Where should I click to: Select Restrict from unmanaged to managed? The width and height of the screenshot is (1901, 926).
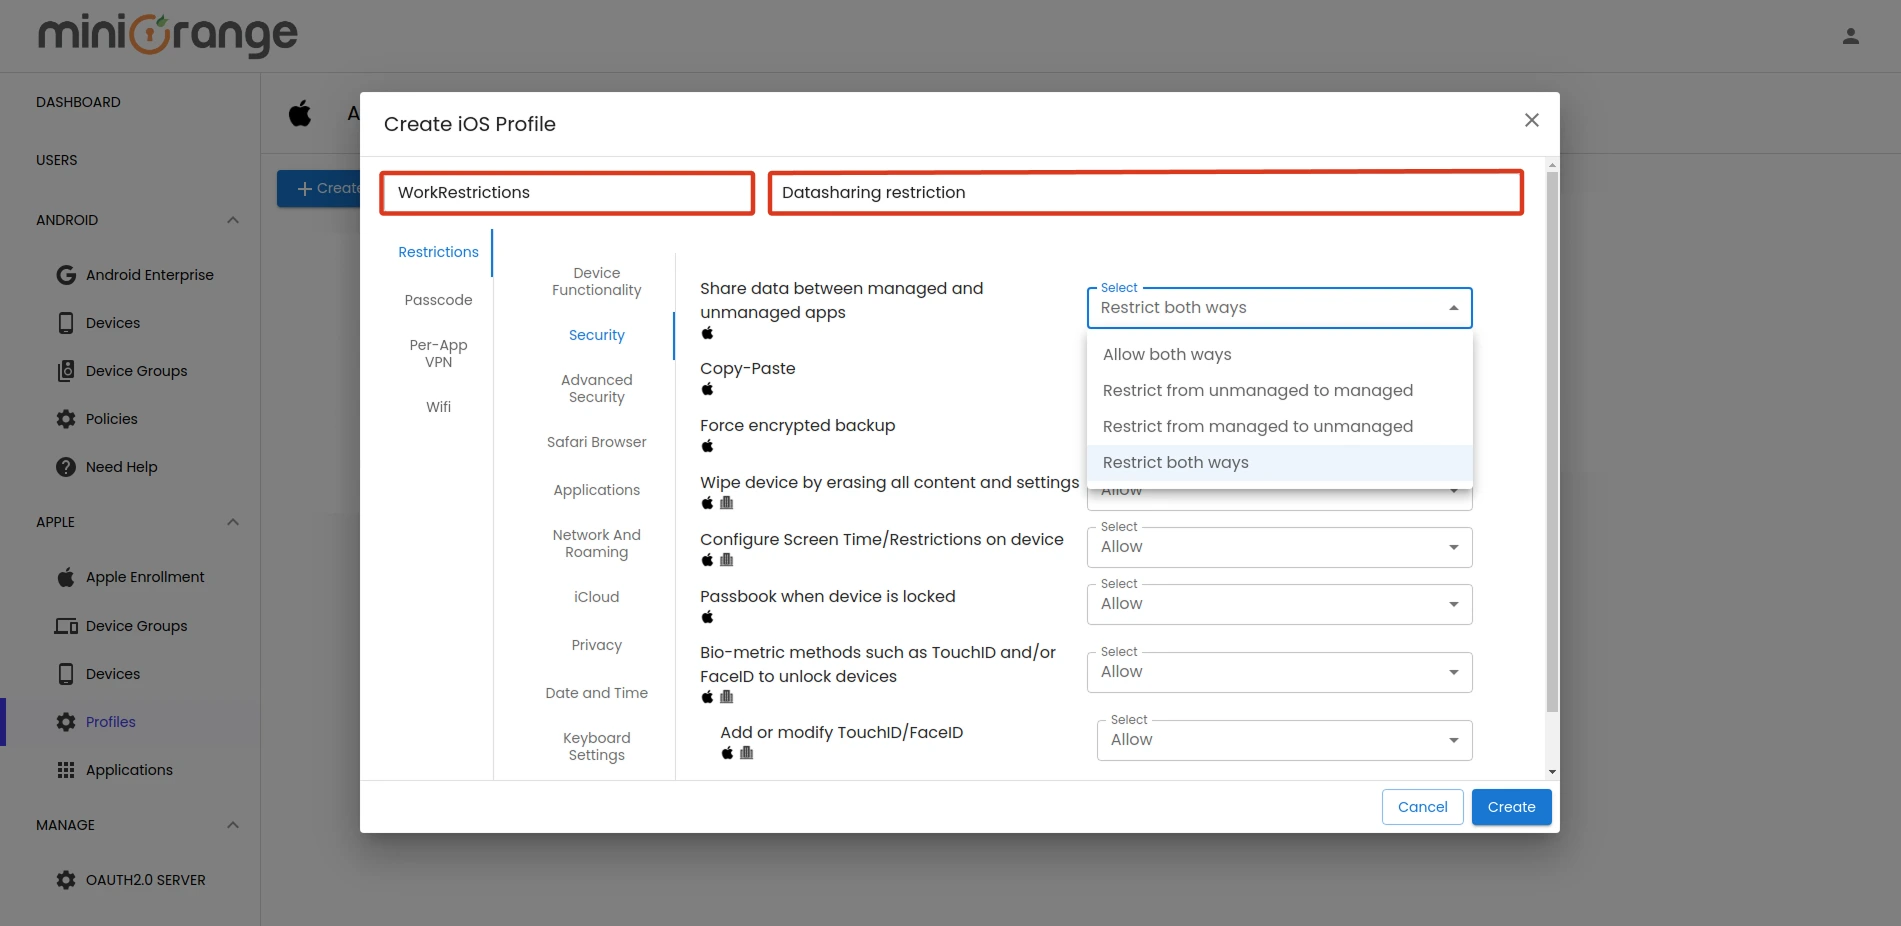[1257, 390]
